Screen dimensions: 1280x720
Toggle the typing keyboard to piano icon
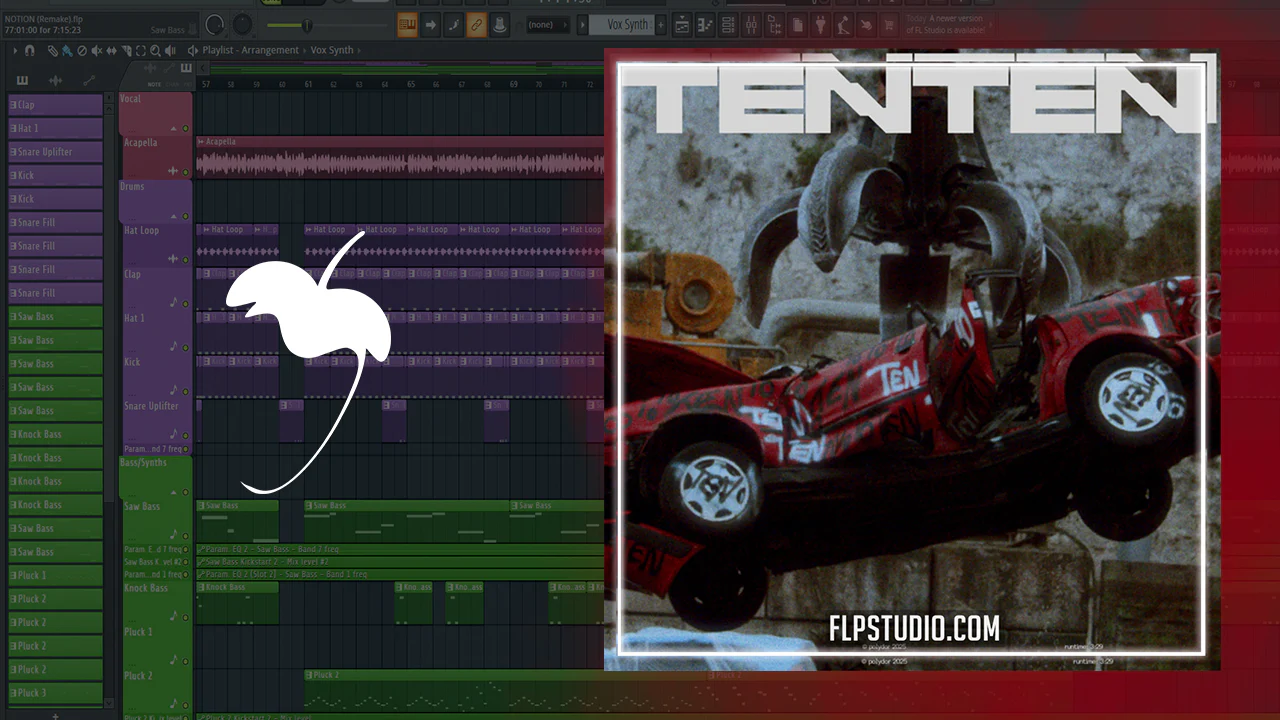pos(407,25)
